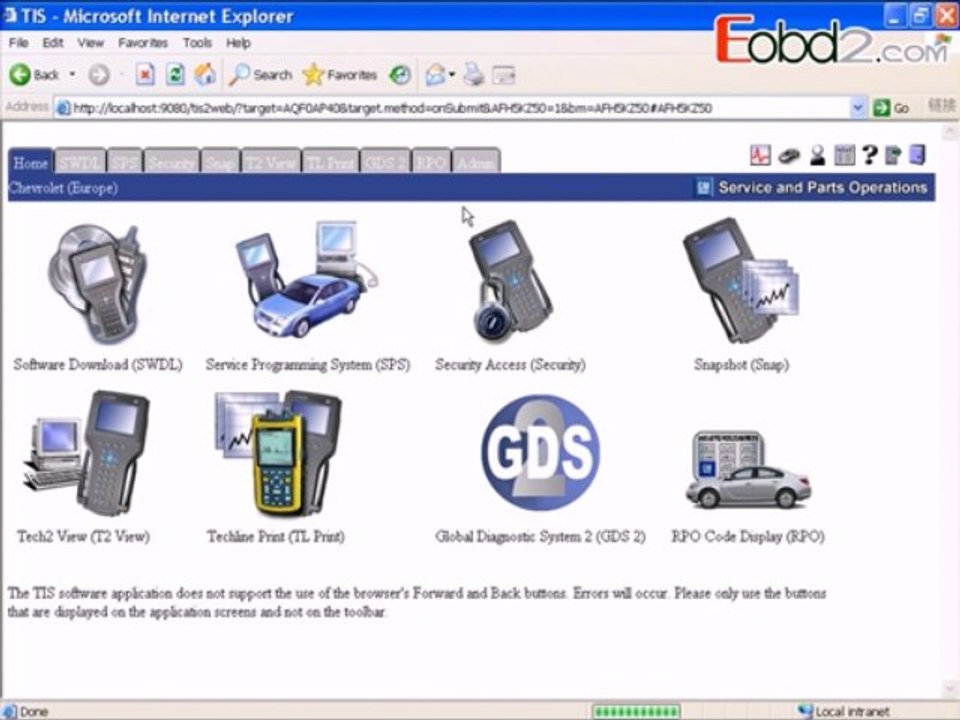
Task: Click the Service and Parts Operations save icon
Action: click(703, 187)
